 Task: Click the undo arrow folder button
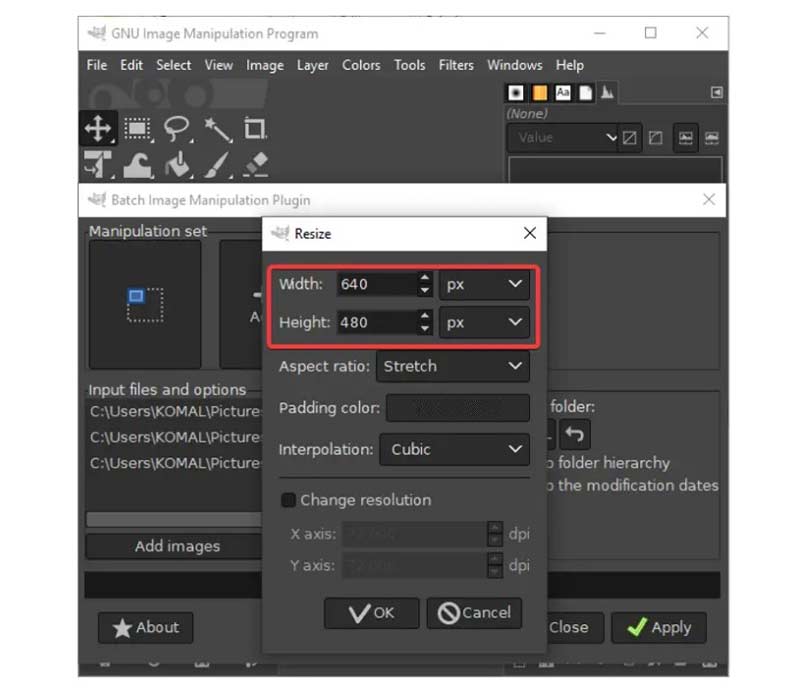pos(574,434)
